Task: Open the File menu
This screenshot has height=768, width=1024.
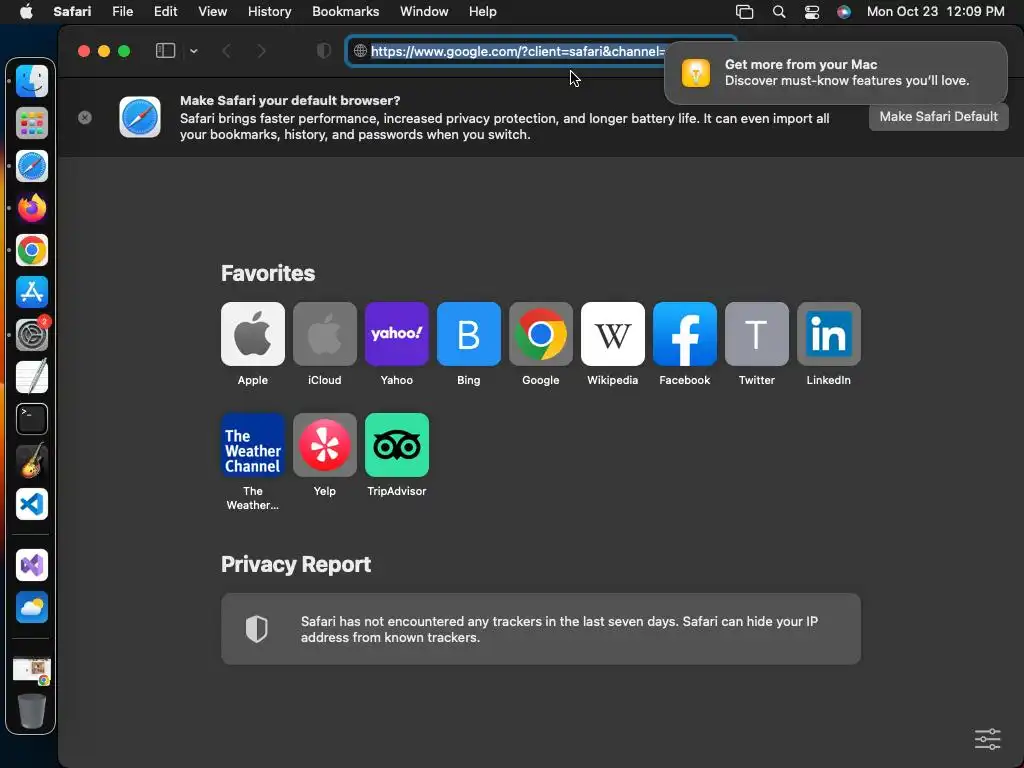Action: (x=122, y=12)
